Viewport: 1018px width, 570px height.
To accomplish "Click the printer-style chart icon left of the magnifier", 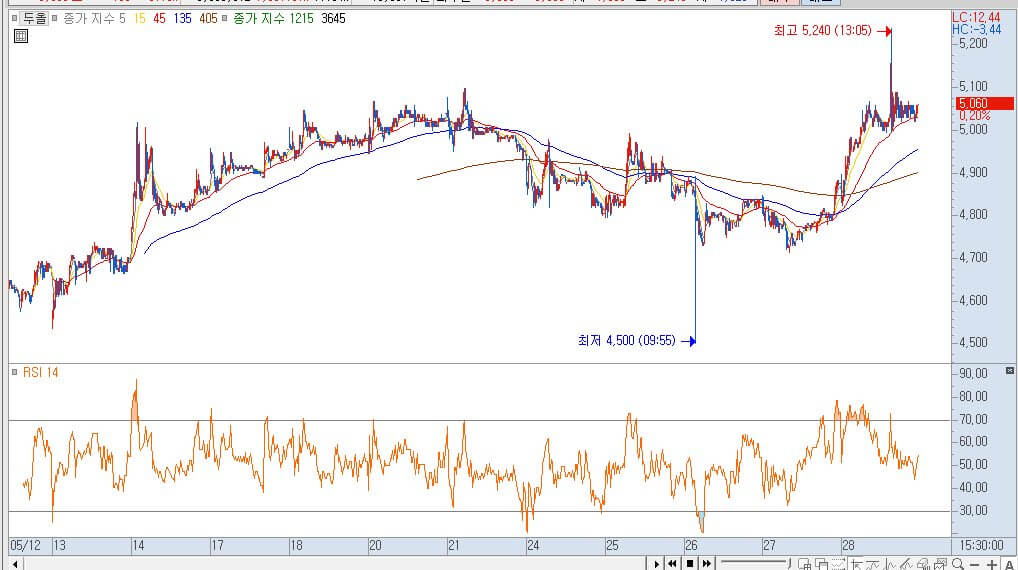I will (x=923, y=564).
